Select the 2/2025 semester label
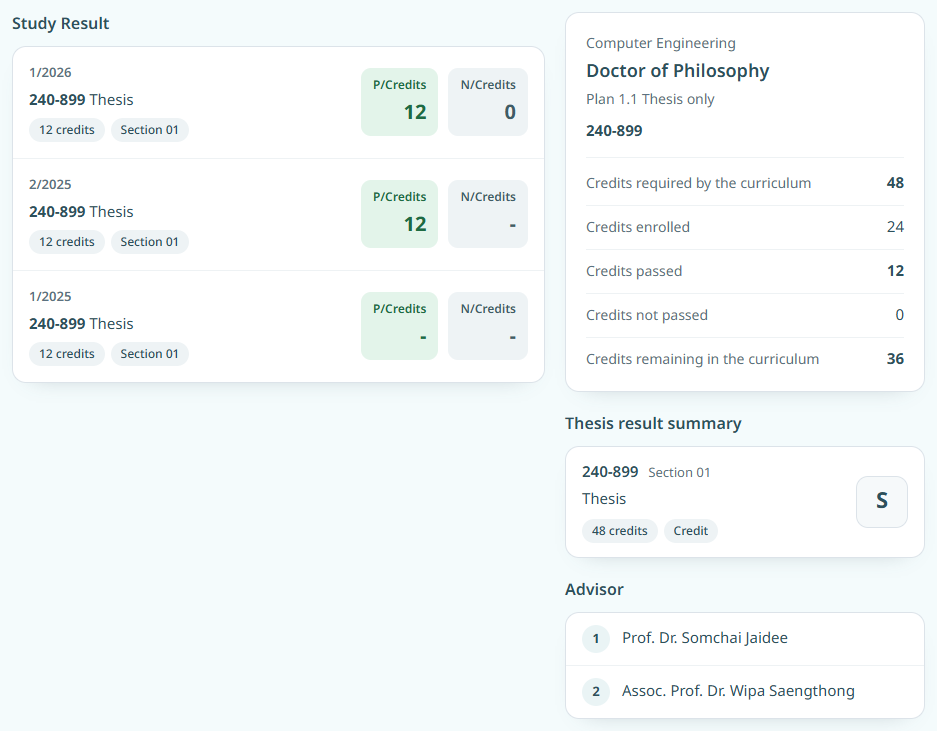This screenshot has width=937, height=731. [50, 184]
